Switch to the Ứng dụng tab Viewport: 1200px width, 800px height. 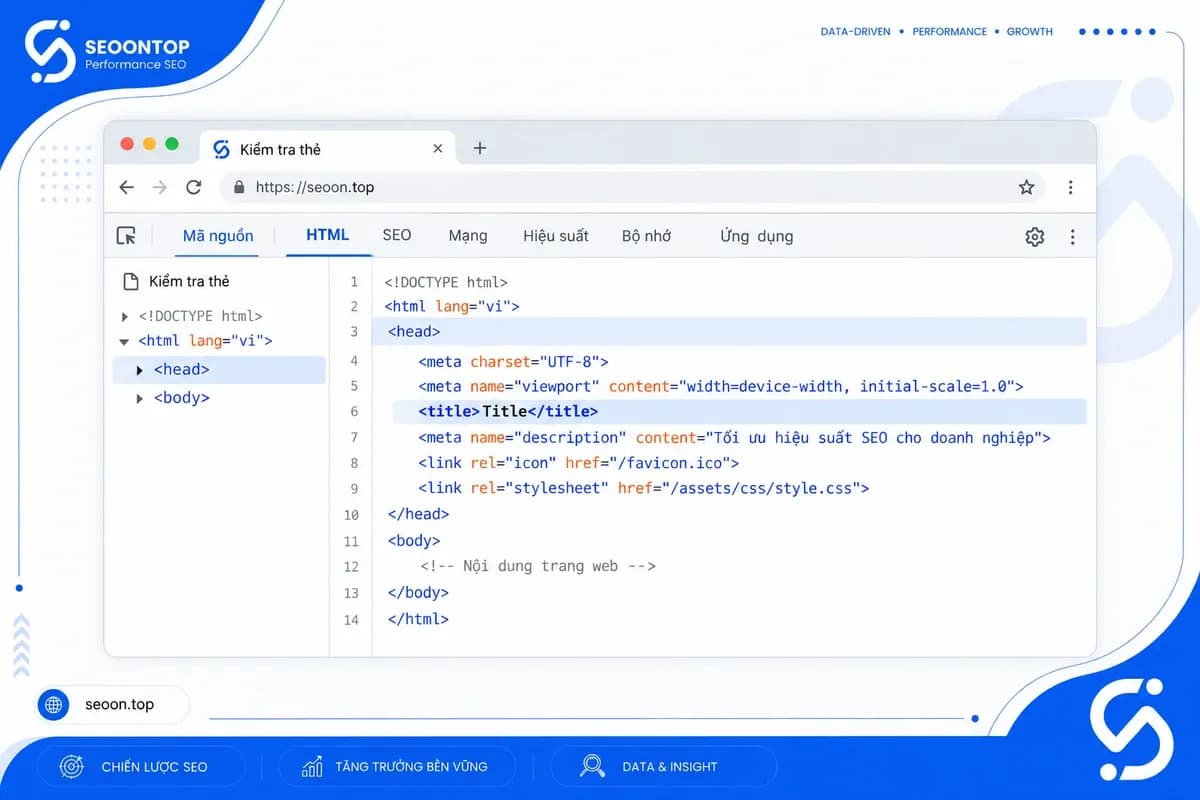pos(756,236)
